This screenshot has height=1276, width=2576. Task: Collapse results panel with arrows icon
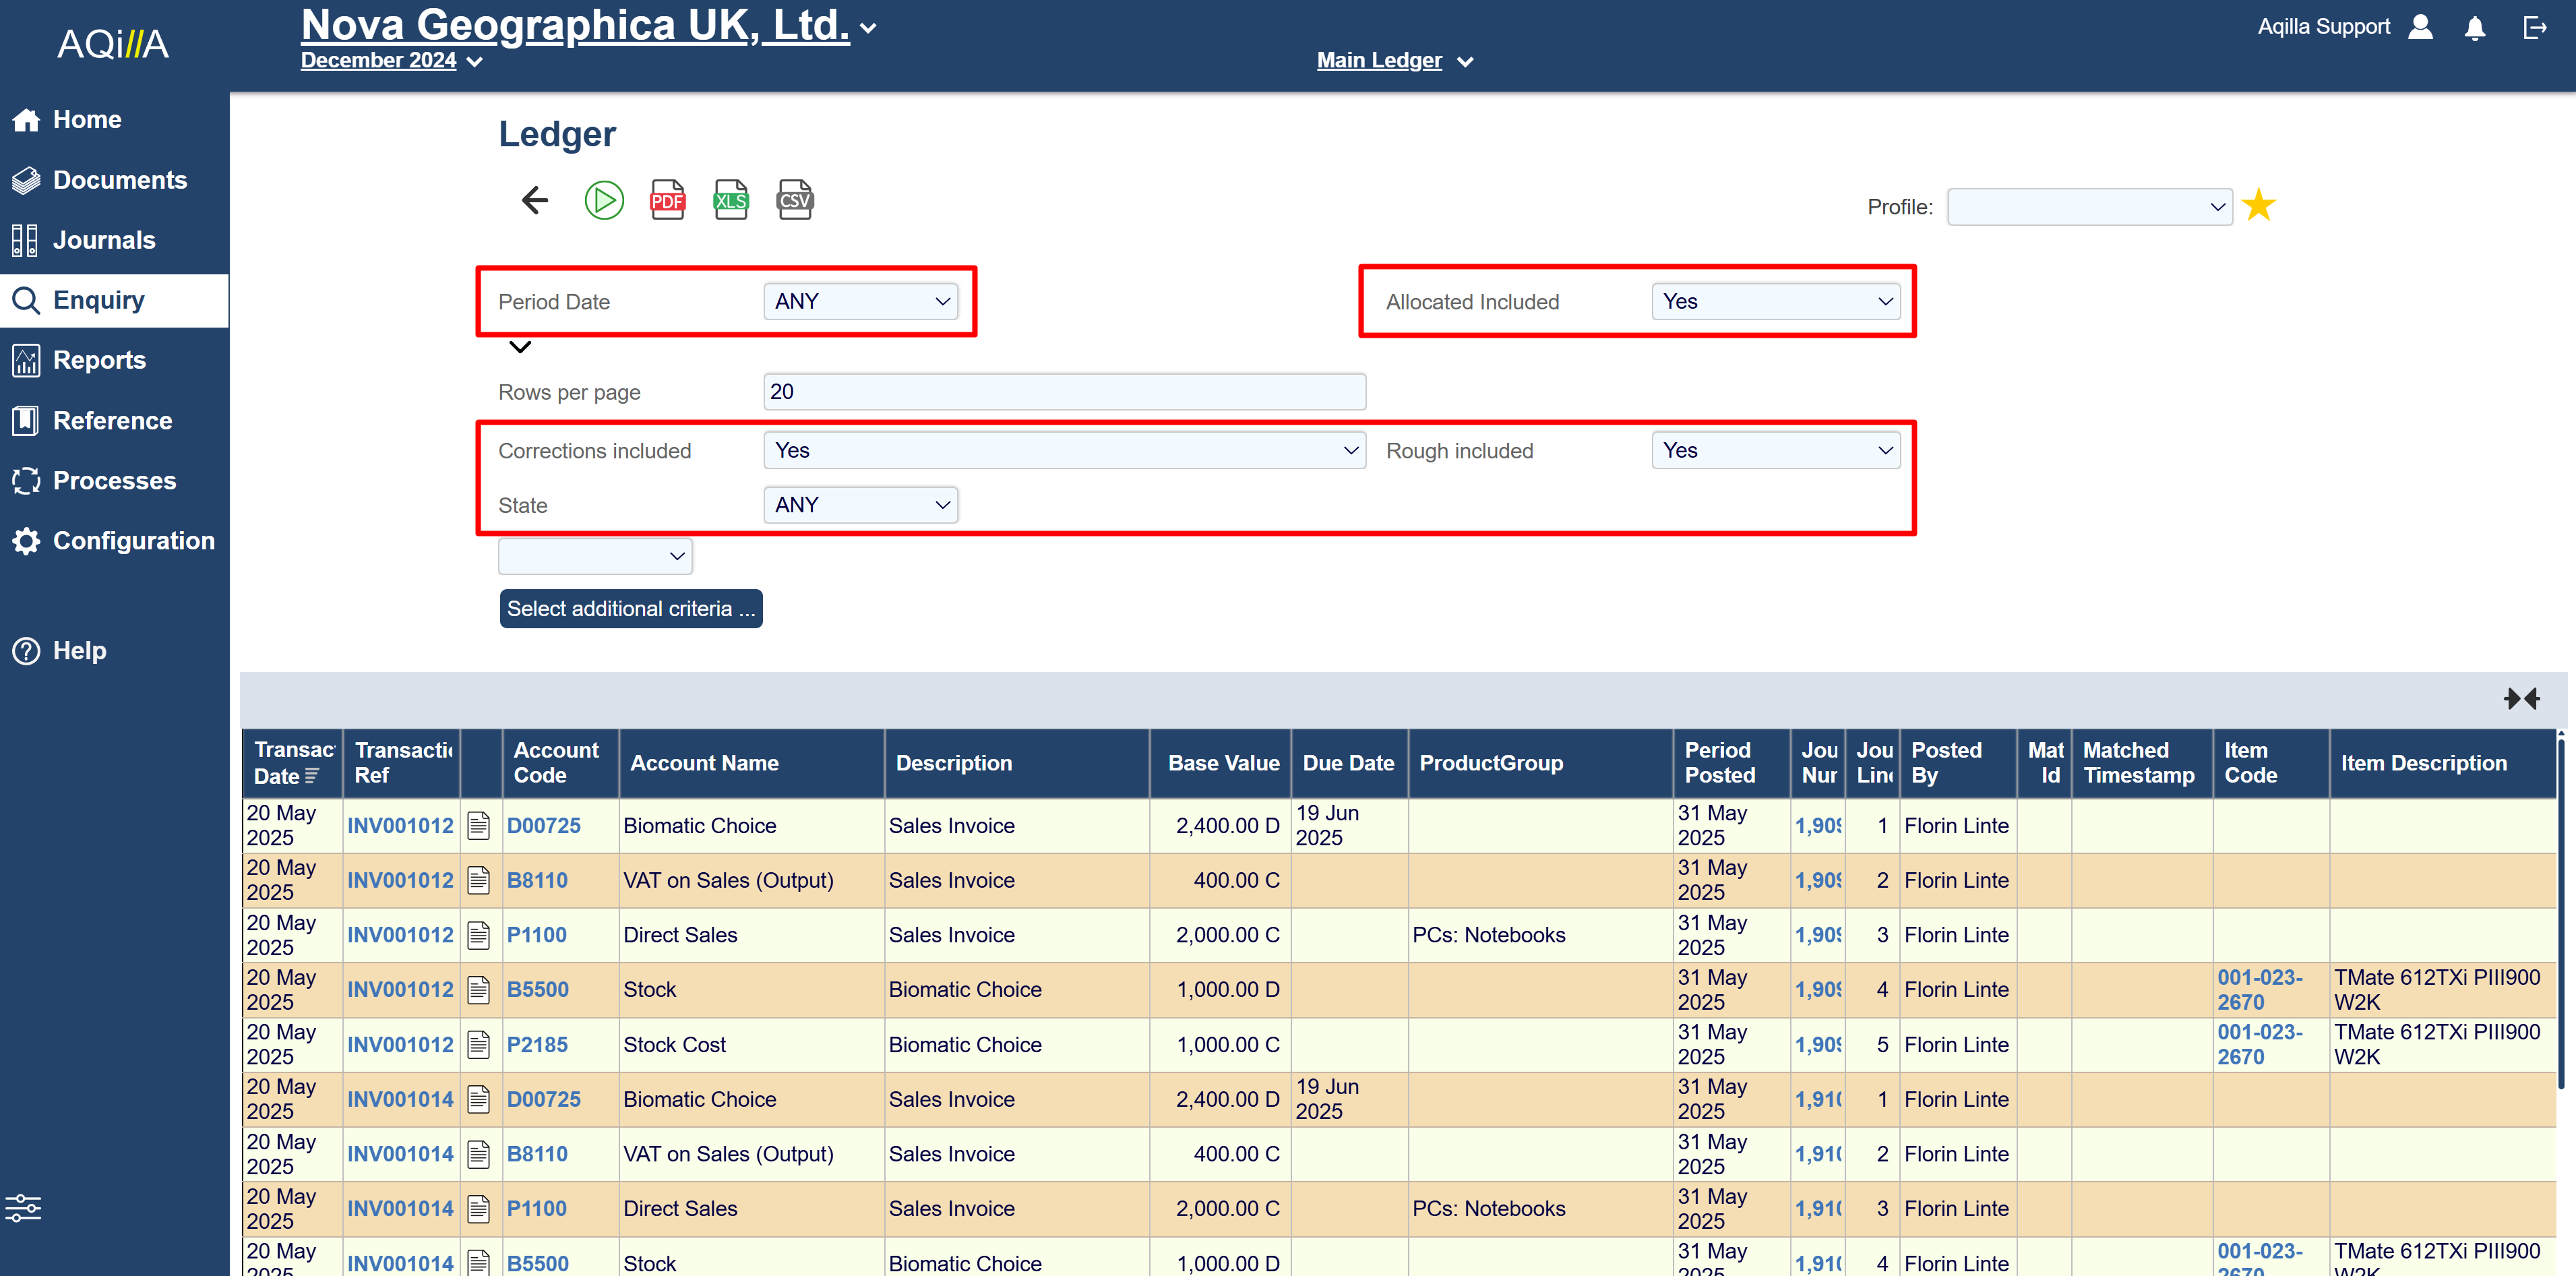coord(2521,698)
